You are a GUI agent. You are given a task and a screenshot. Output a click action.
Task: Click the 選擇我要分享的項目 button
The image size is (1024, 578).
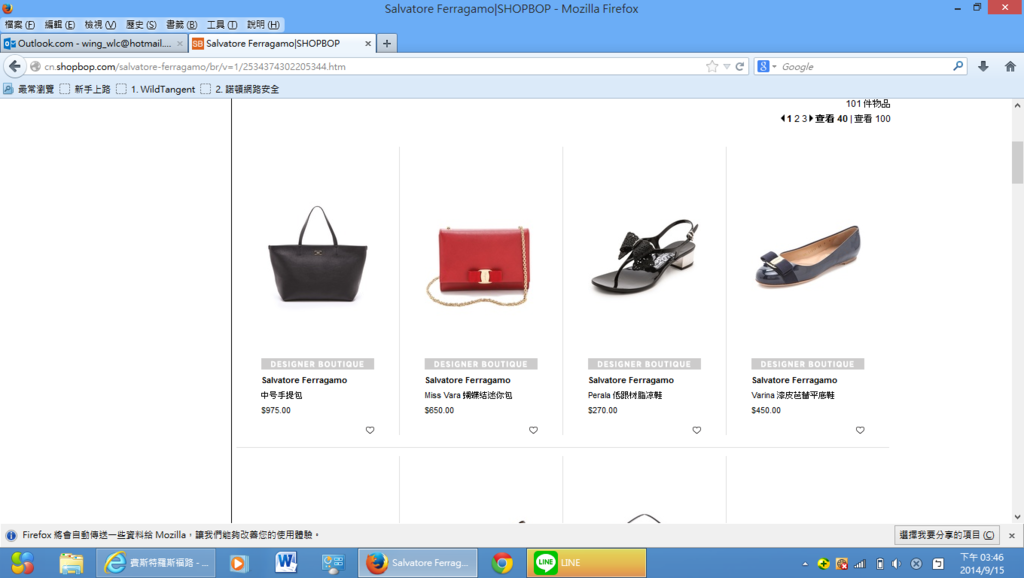click(x=946, y=535)
